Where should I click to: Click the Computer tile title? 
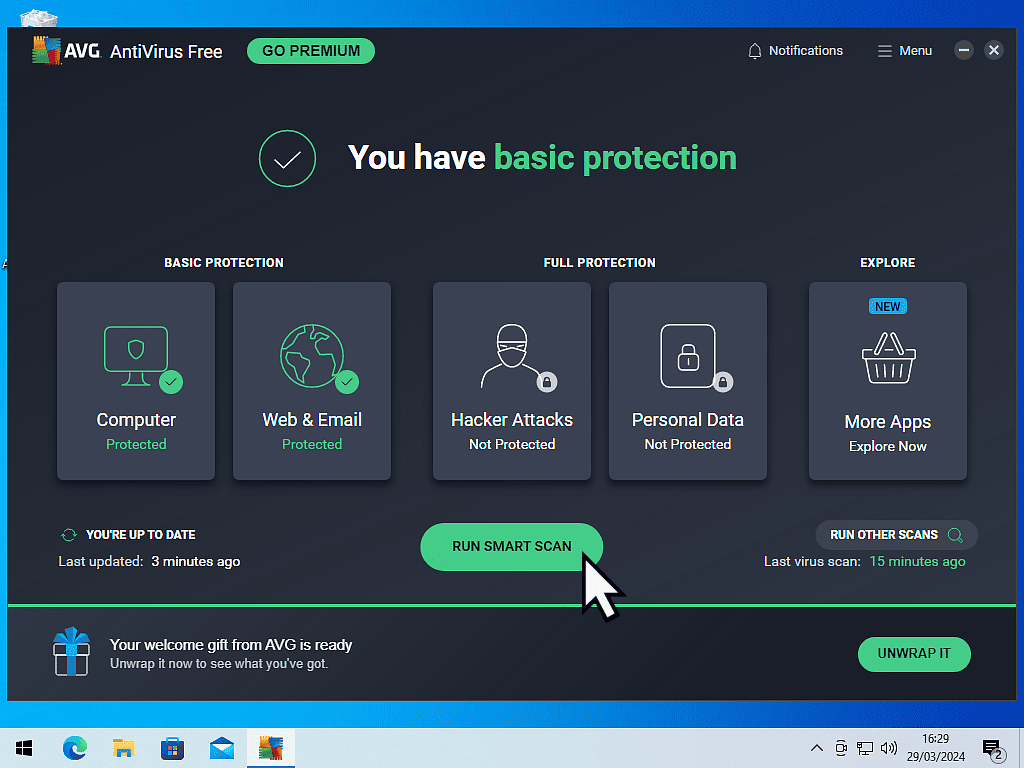click(x=136, y=420)
